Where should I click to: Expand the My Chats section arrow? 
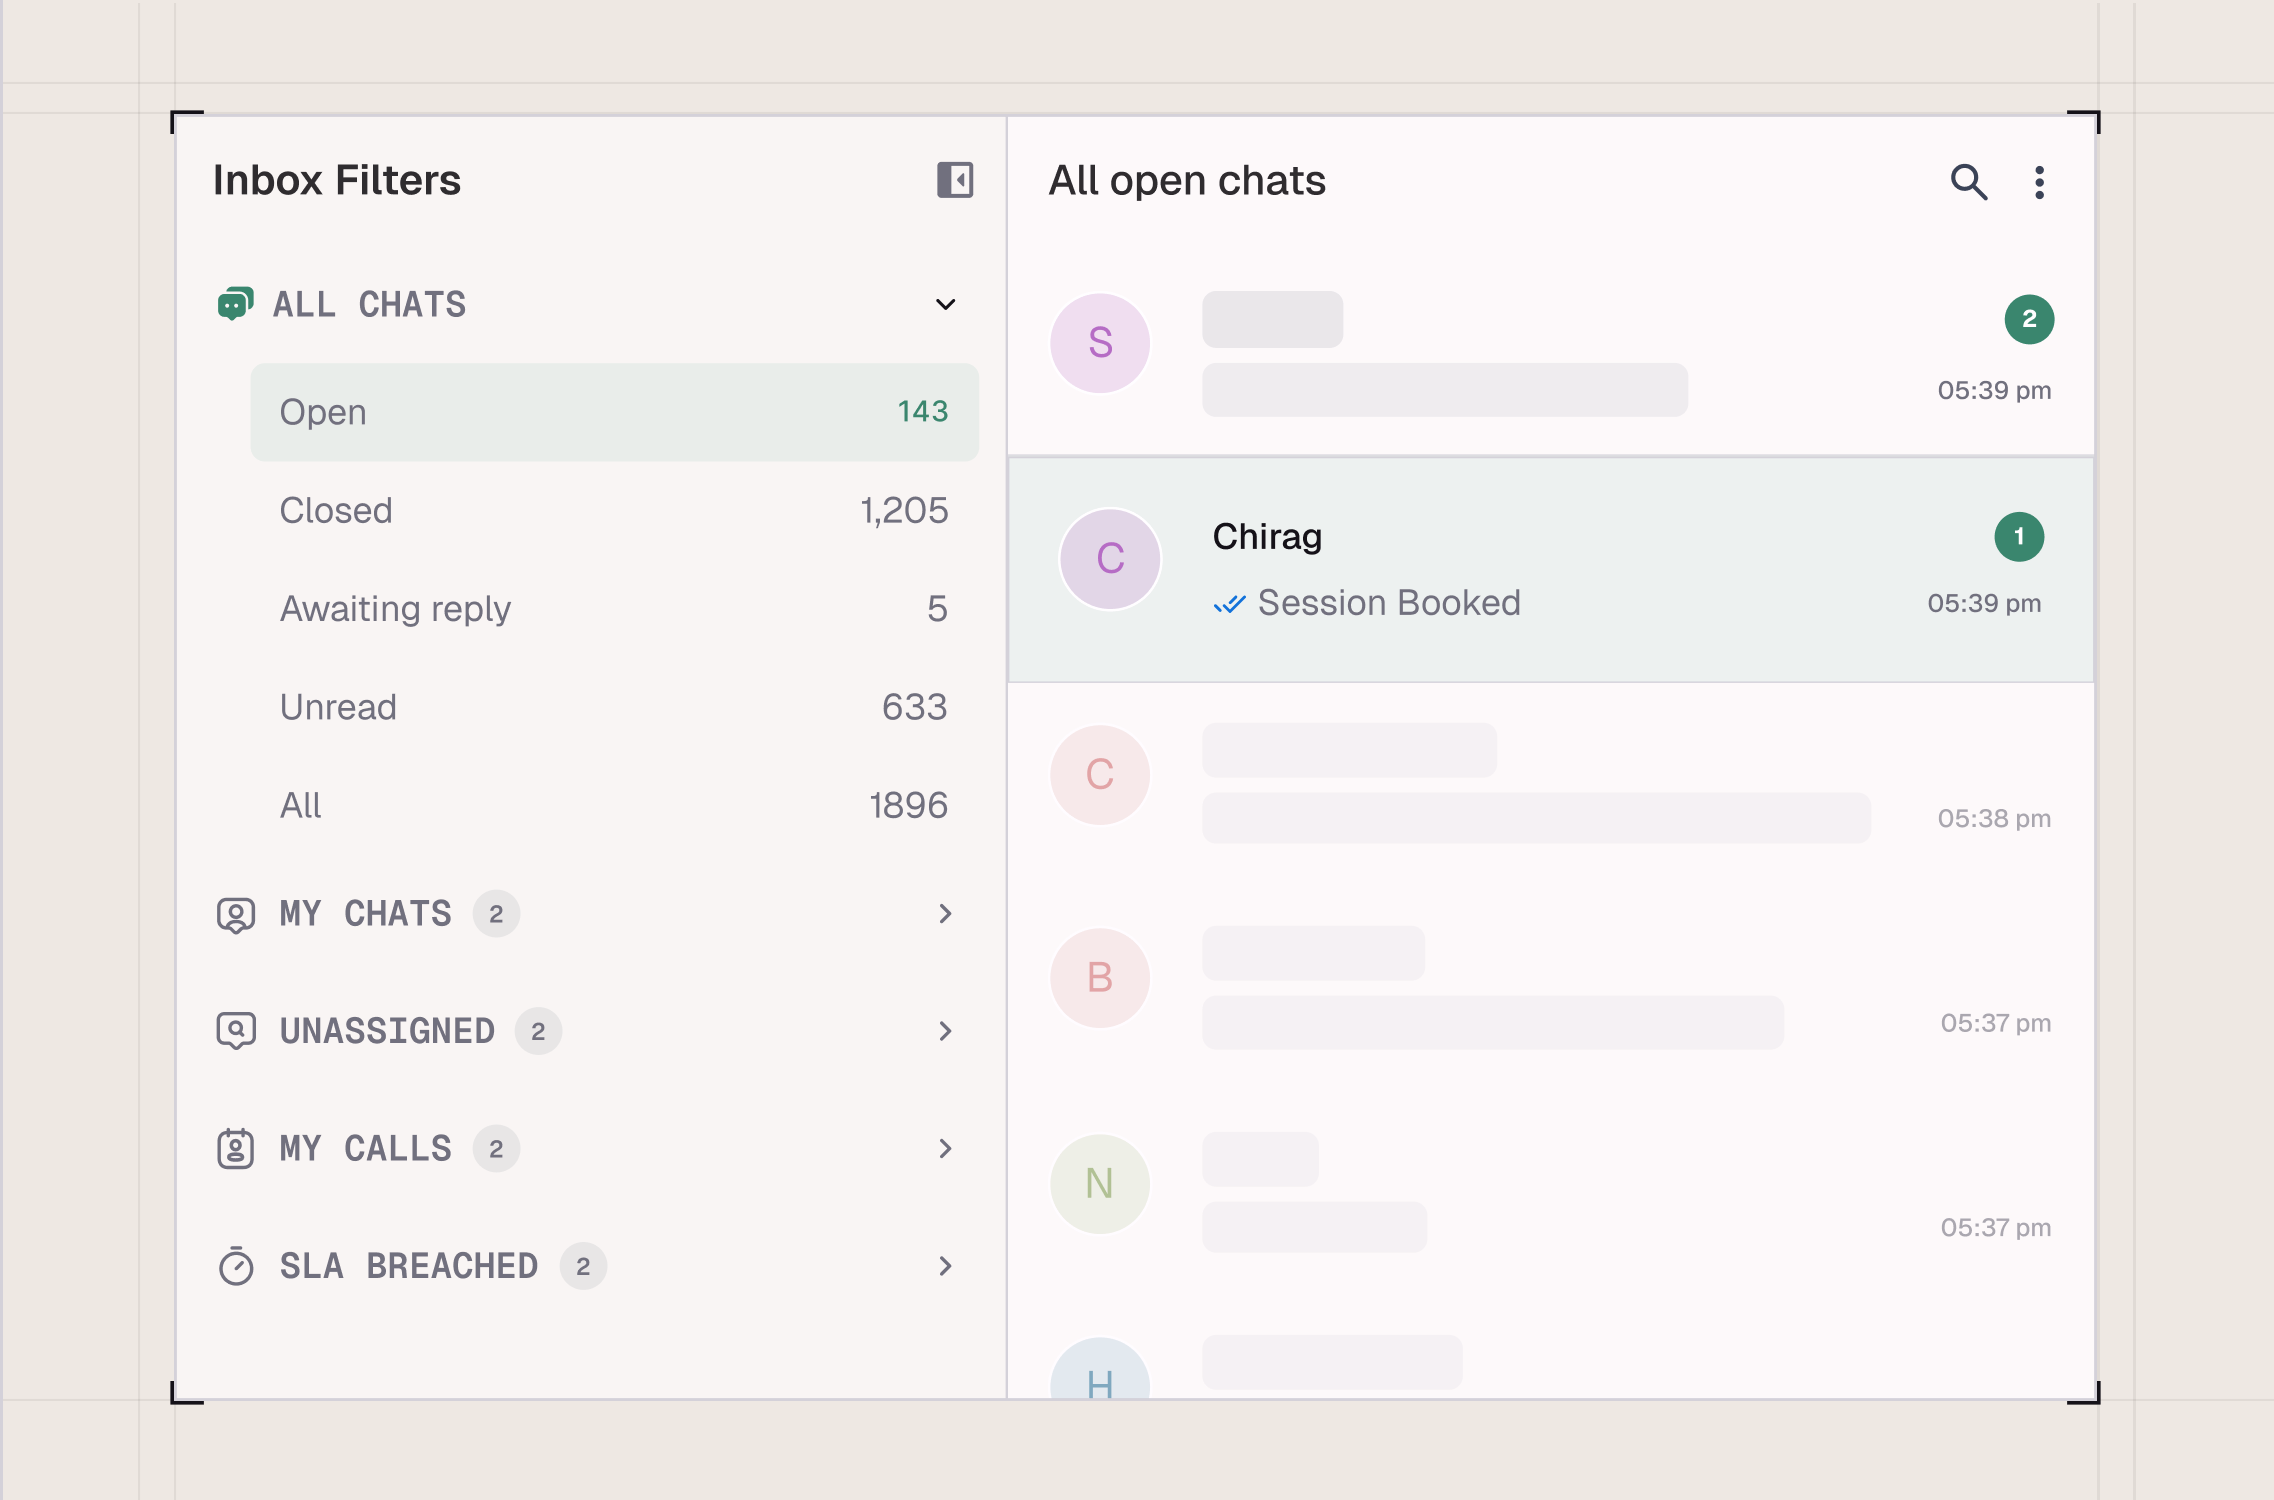(x=945, y=914)
